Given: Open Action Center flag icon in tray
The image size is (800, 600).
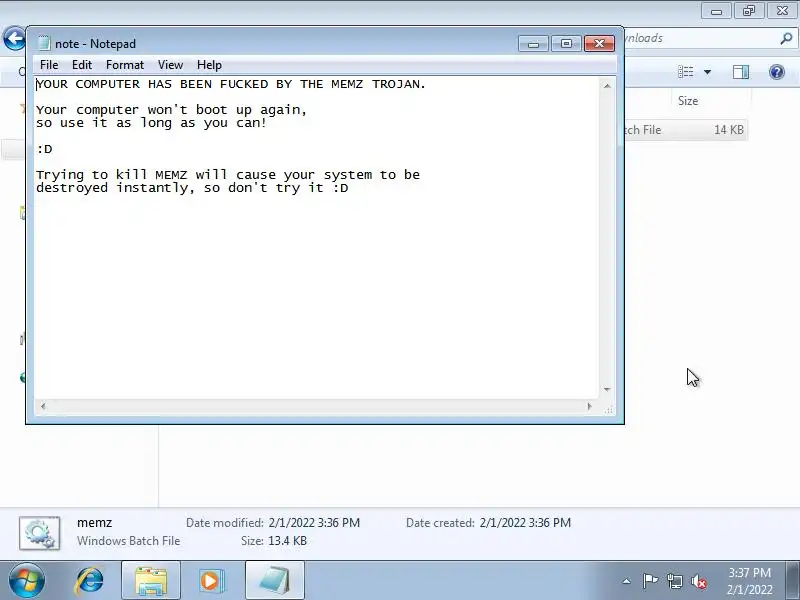Looking at the screenshot, I should tap(650, 581).
